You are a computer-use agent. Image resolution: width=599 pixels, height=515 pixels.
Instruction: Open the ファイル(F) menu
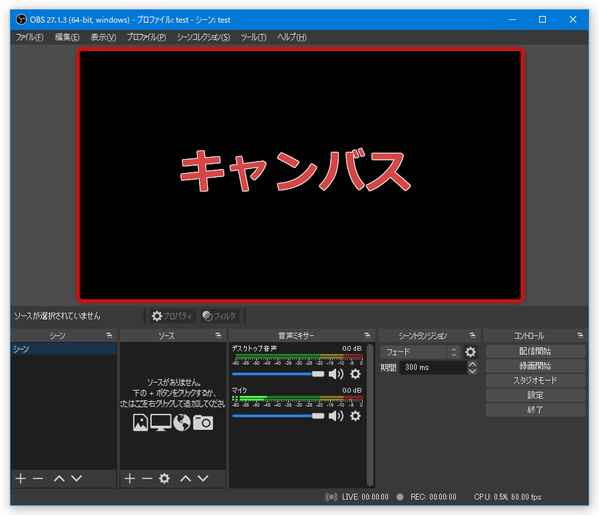(x=29, y=37)
